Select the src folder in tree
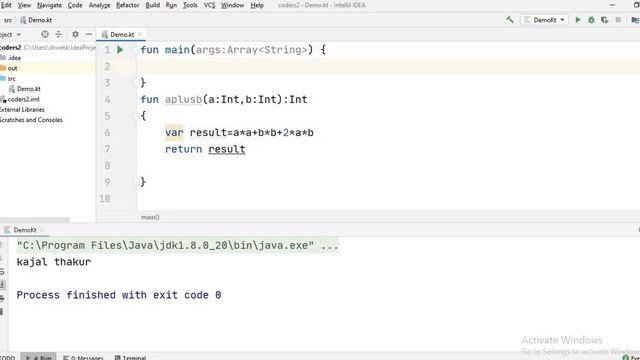 11,78
